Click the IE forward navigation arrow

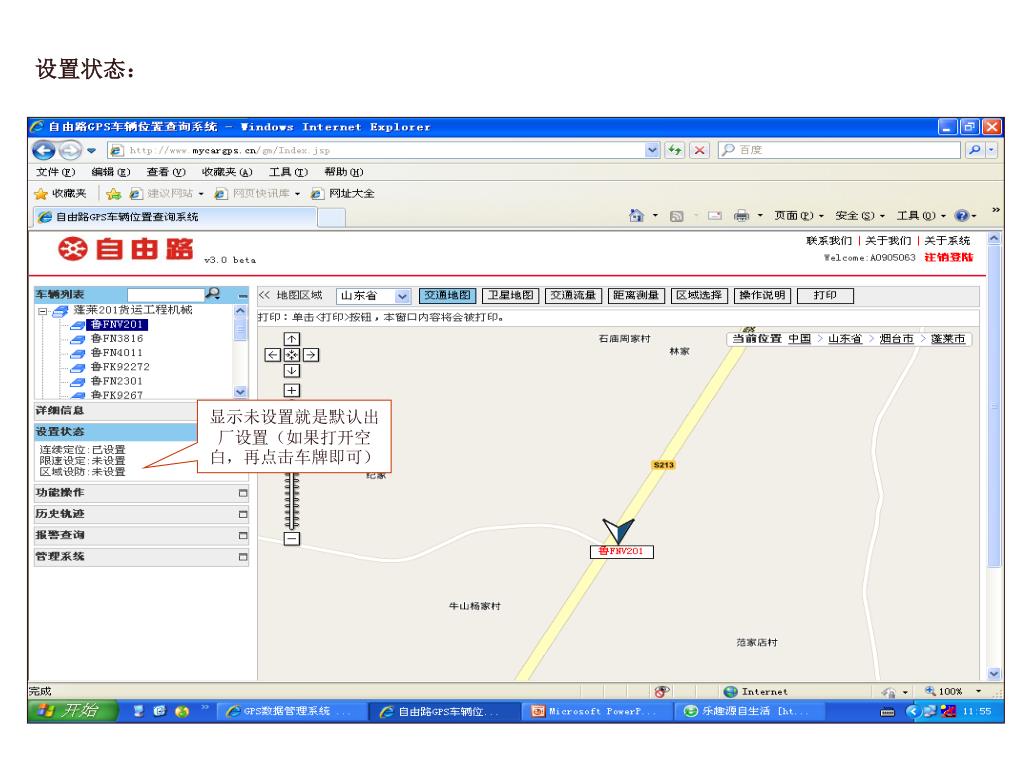69,150
